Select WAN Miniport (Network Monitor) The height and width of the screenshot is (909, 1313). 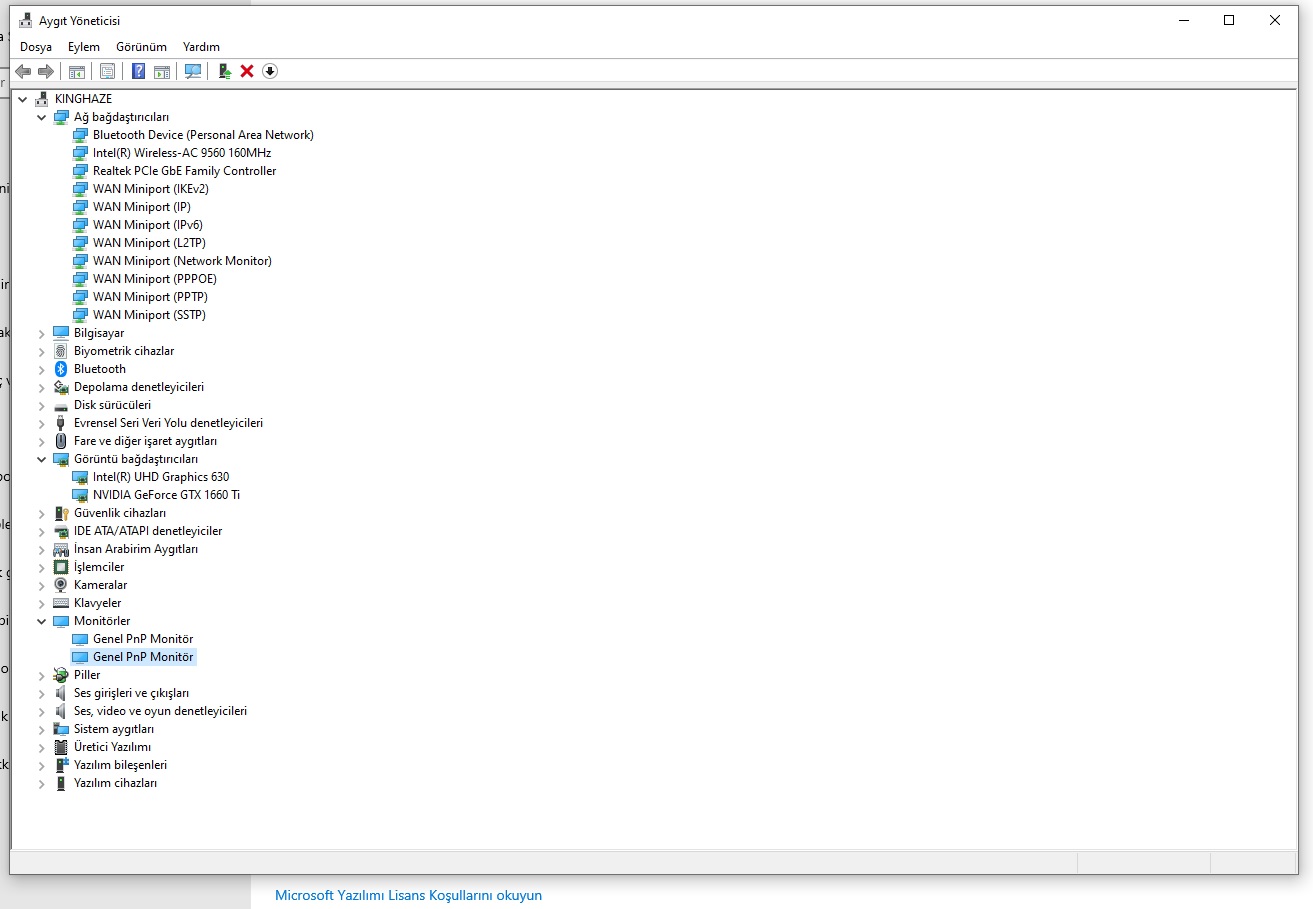tap(182, 261)
